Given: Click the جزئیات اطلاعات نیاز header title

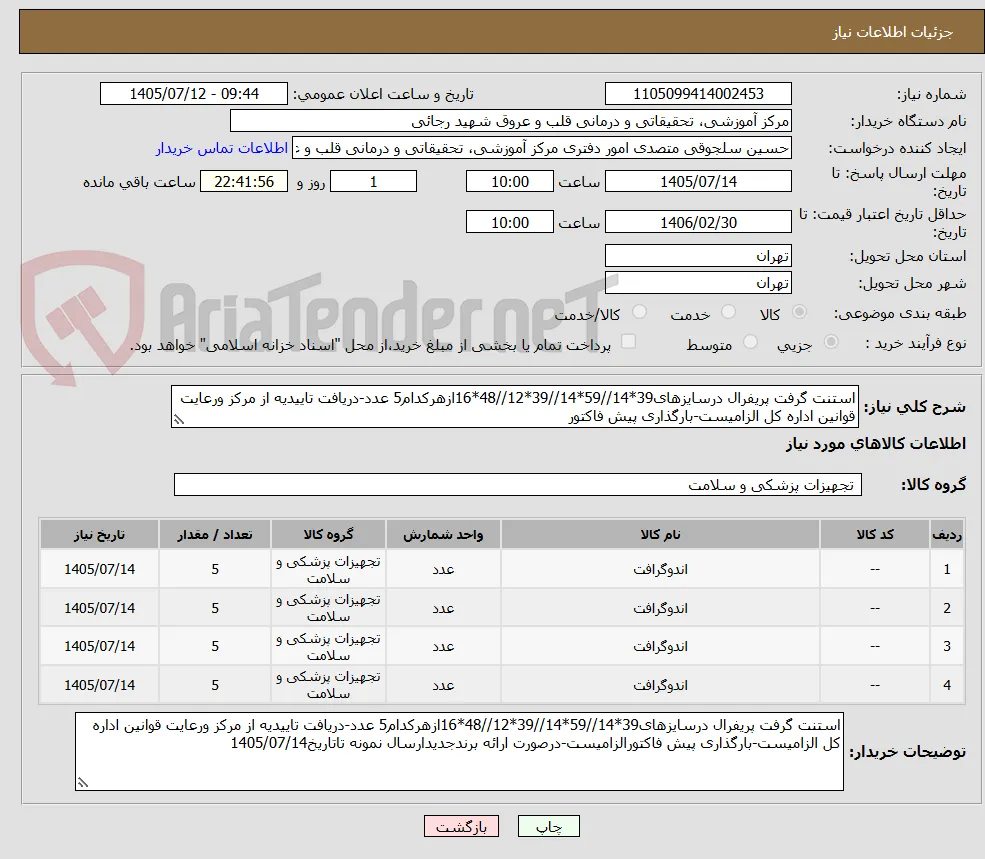Looking at the screenshot, I should tap(892, 32).
